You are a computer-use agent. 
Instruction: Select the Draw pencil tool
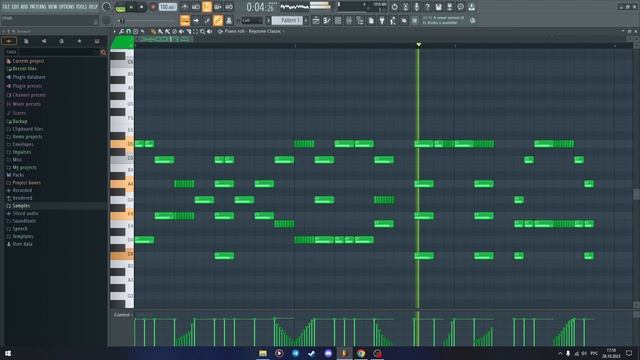[153, 31]
